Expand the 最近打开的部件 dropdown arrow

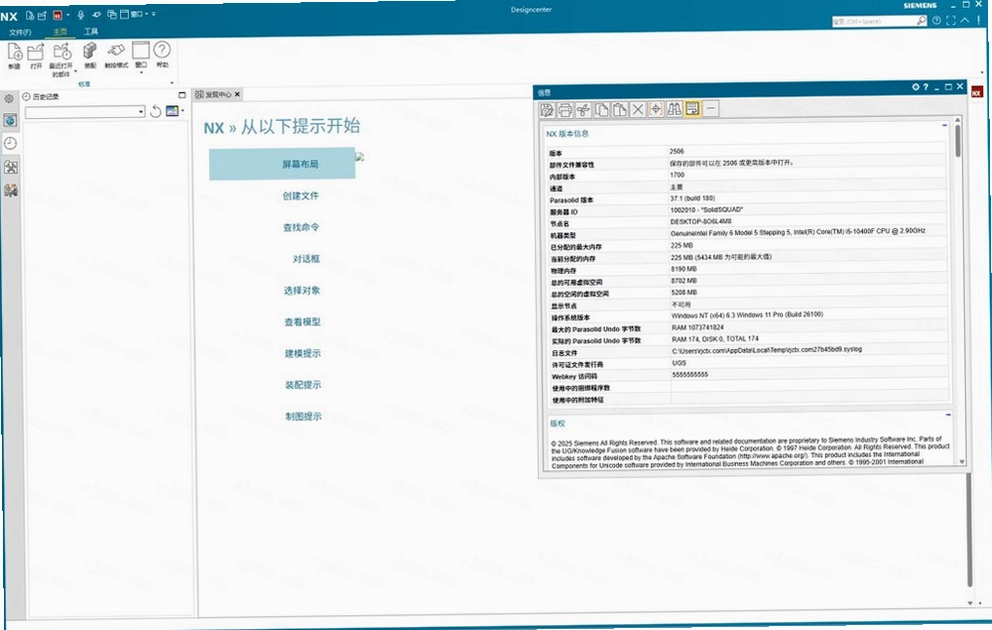pos(75,71)
